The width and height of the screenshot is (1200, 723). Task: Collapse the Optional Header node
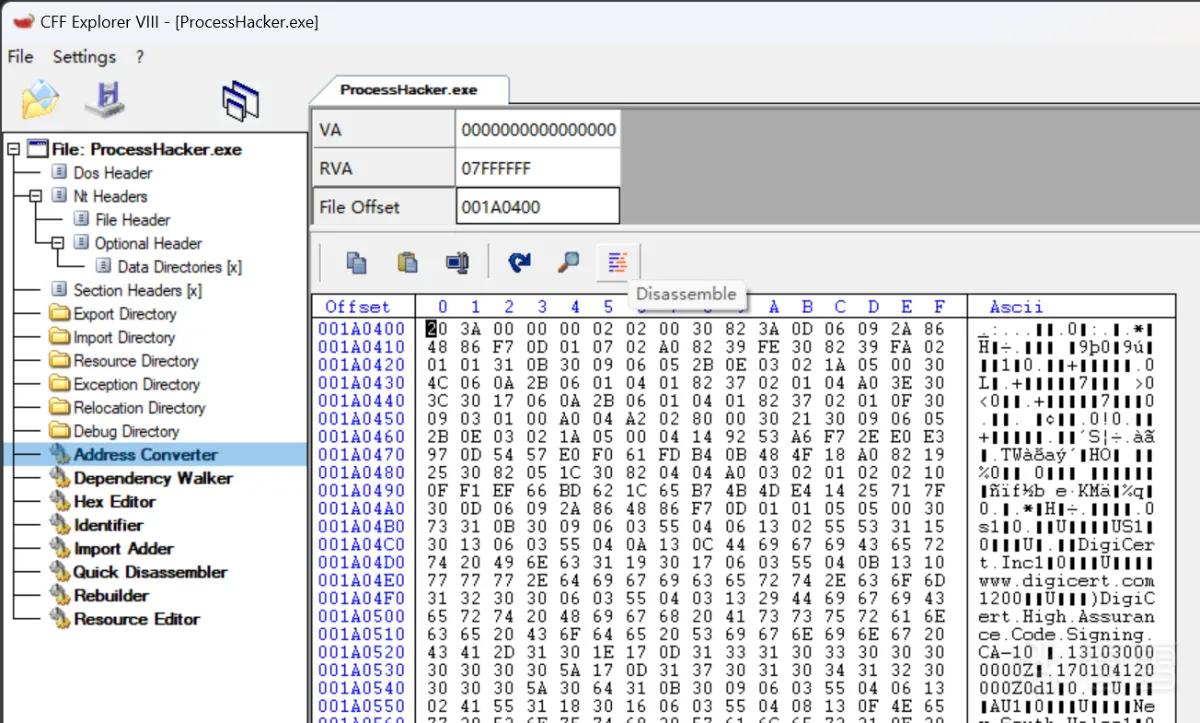click(57, 243)
